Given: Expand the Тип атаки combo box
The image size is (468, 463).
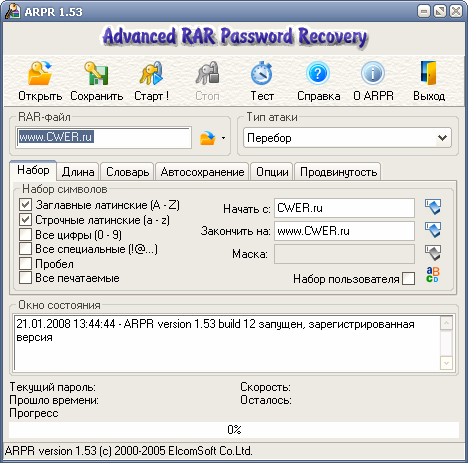Looking at the screenshot, I should 347,138.
